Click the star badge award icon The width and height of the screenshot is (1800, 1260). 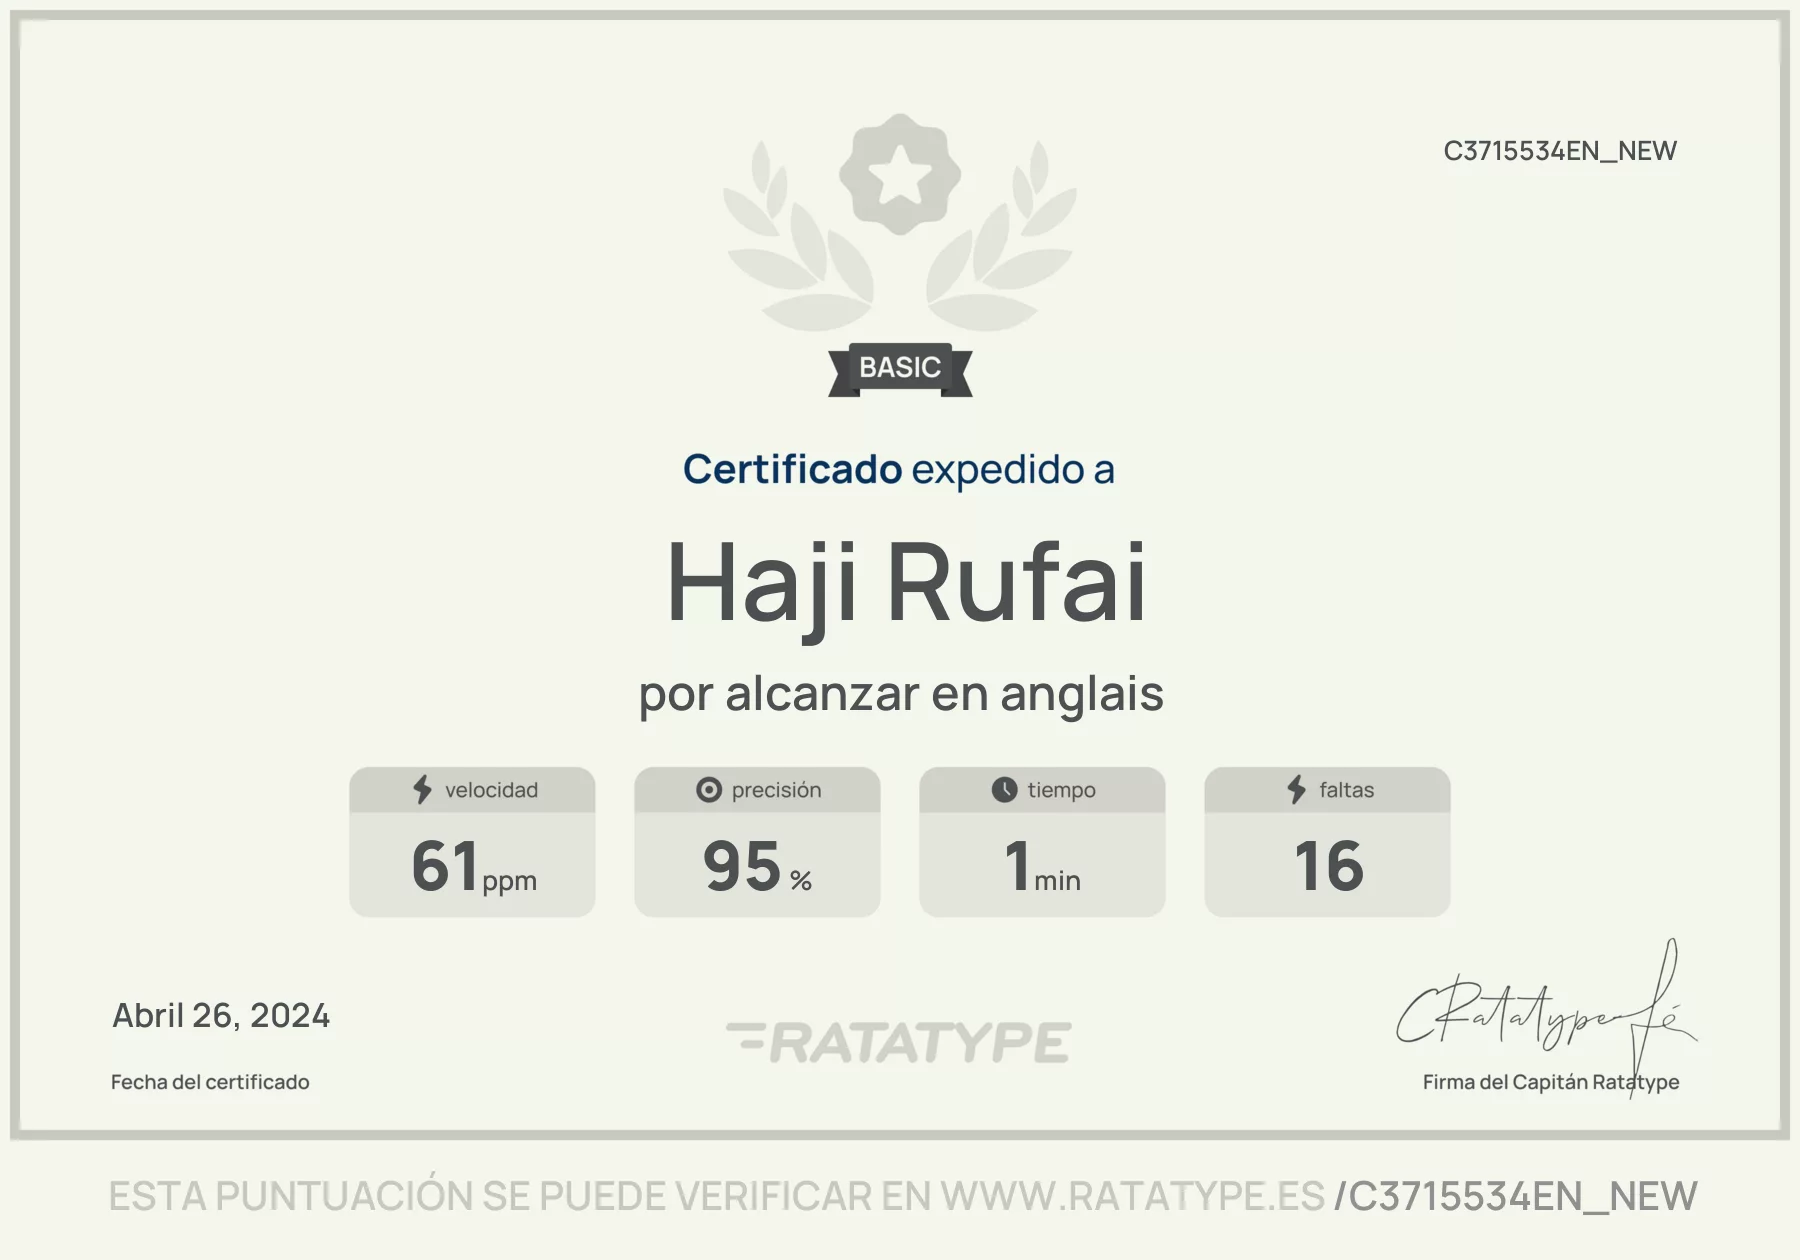(900, 175)
